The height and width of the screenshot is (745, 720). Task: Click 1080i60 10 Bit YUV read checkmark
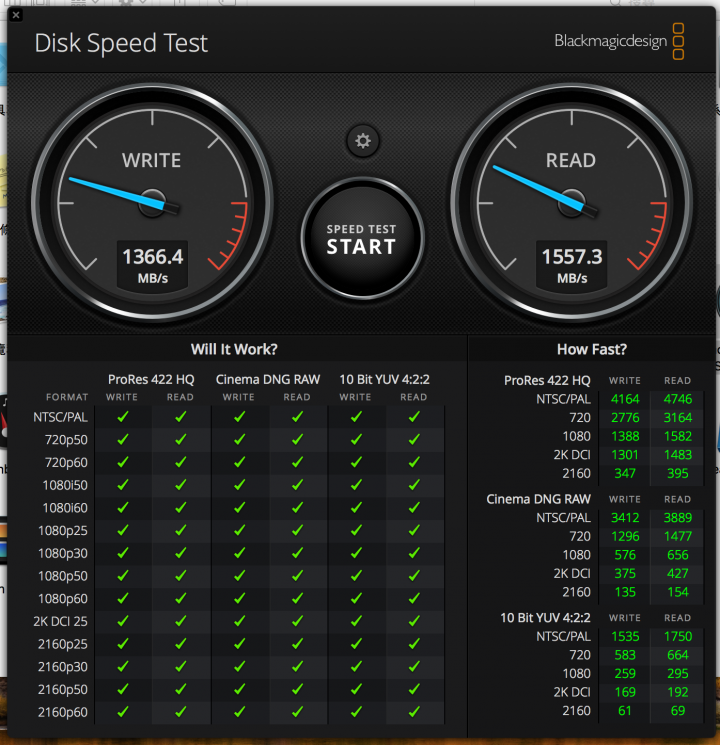pyautogui.click(x=414, y=507)
